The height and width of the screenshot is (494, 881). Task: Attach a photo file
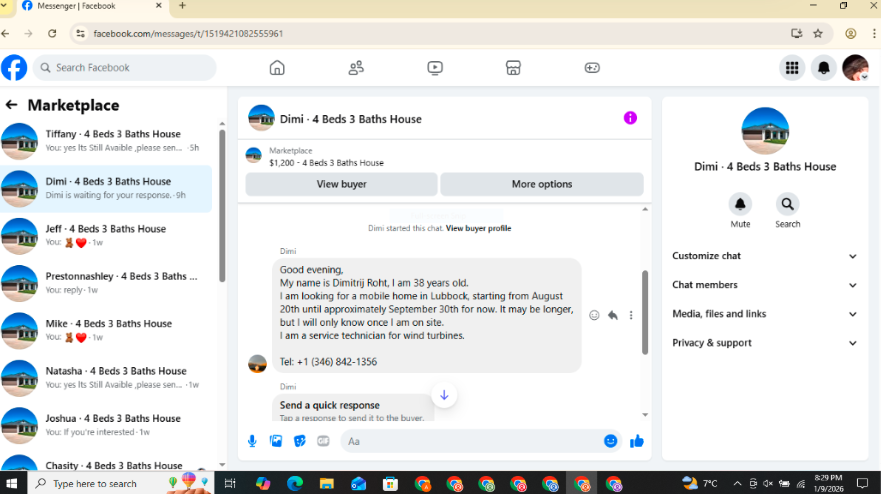point(276,441)
